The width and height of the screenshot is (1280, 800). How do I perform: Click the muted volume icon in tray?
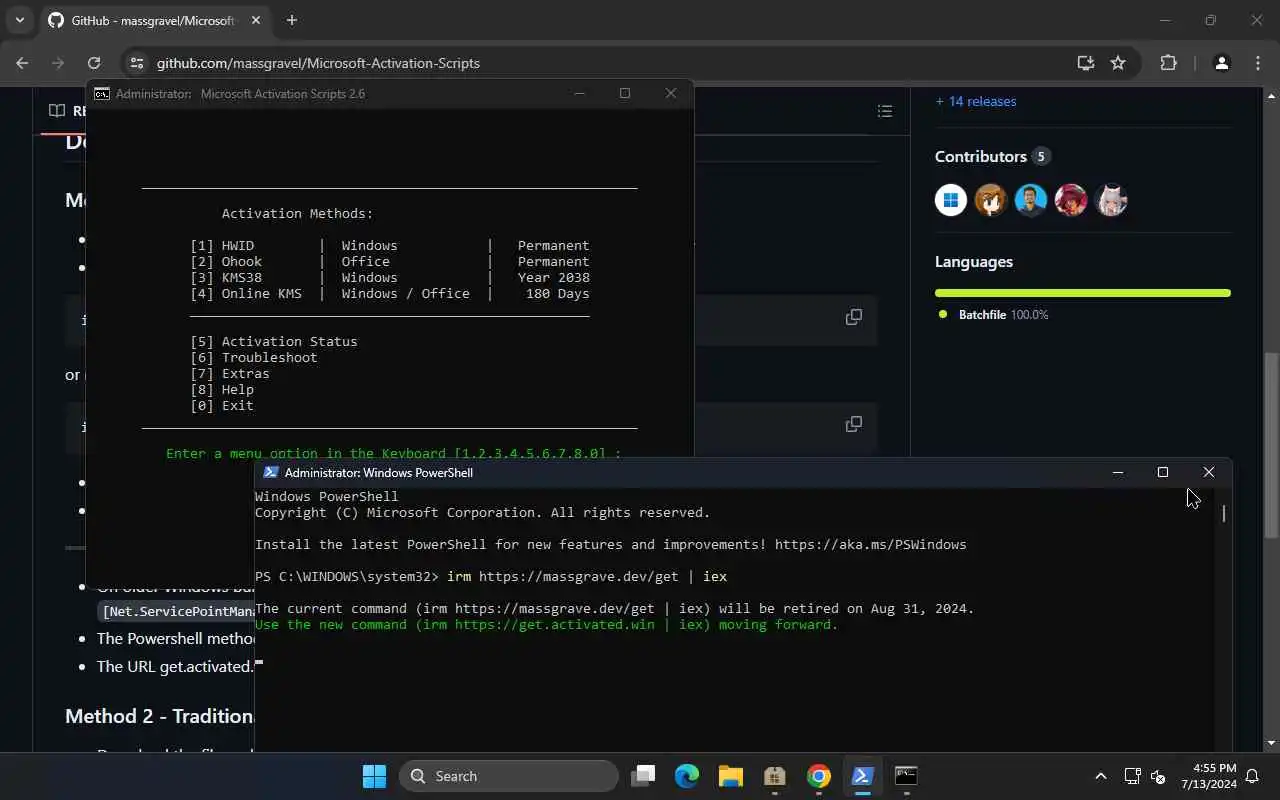pyautogui.click(x=1158, y=776)
